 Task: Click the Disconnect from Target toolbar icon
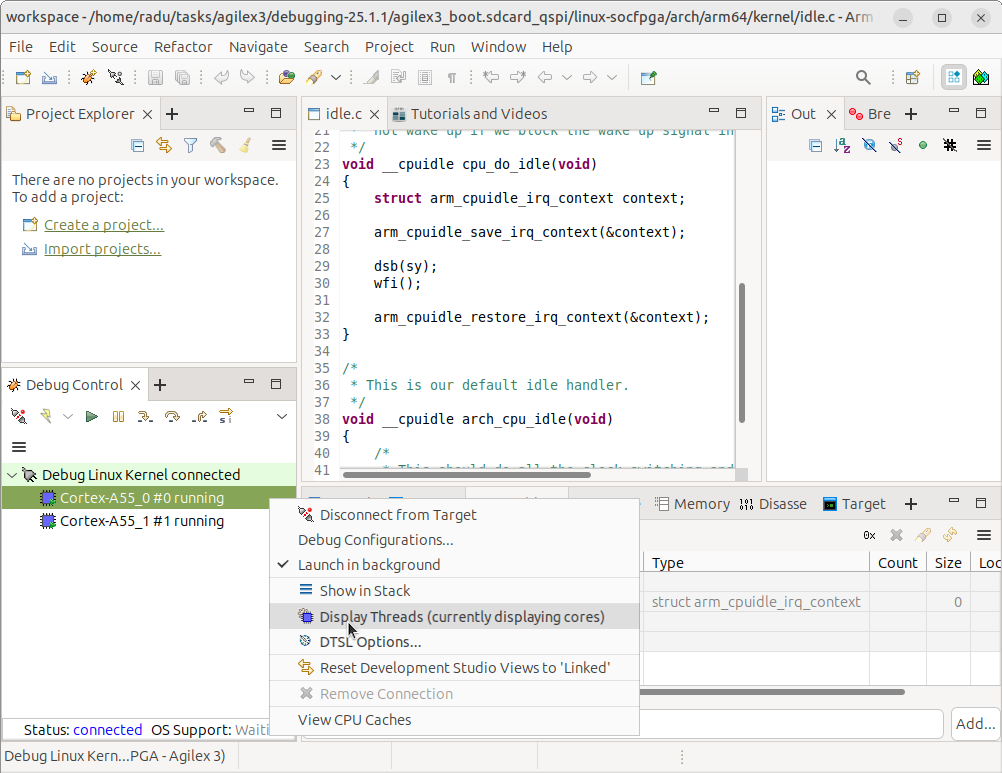coord(18,416)
